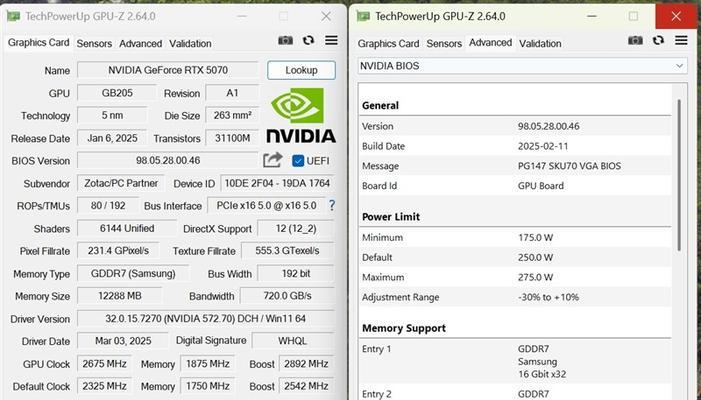This screenshot has width=701, height=400.
Task: Click GPU-Z app icon in right window title bar
Action: pyautogui.click(x=363, y=17)
